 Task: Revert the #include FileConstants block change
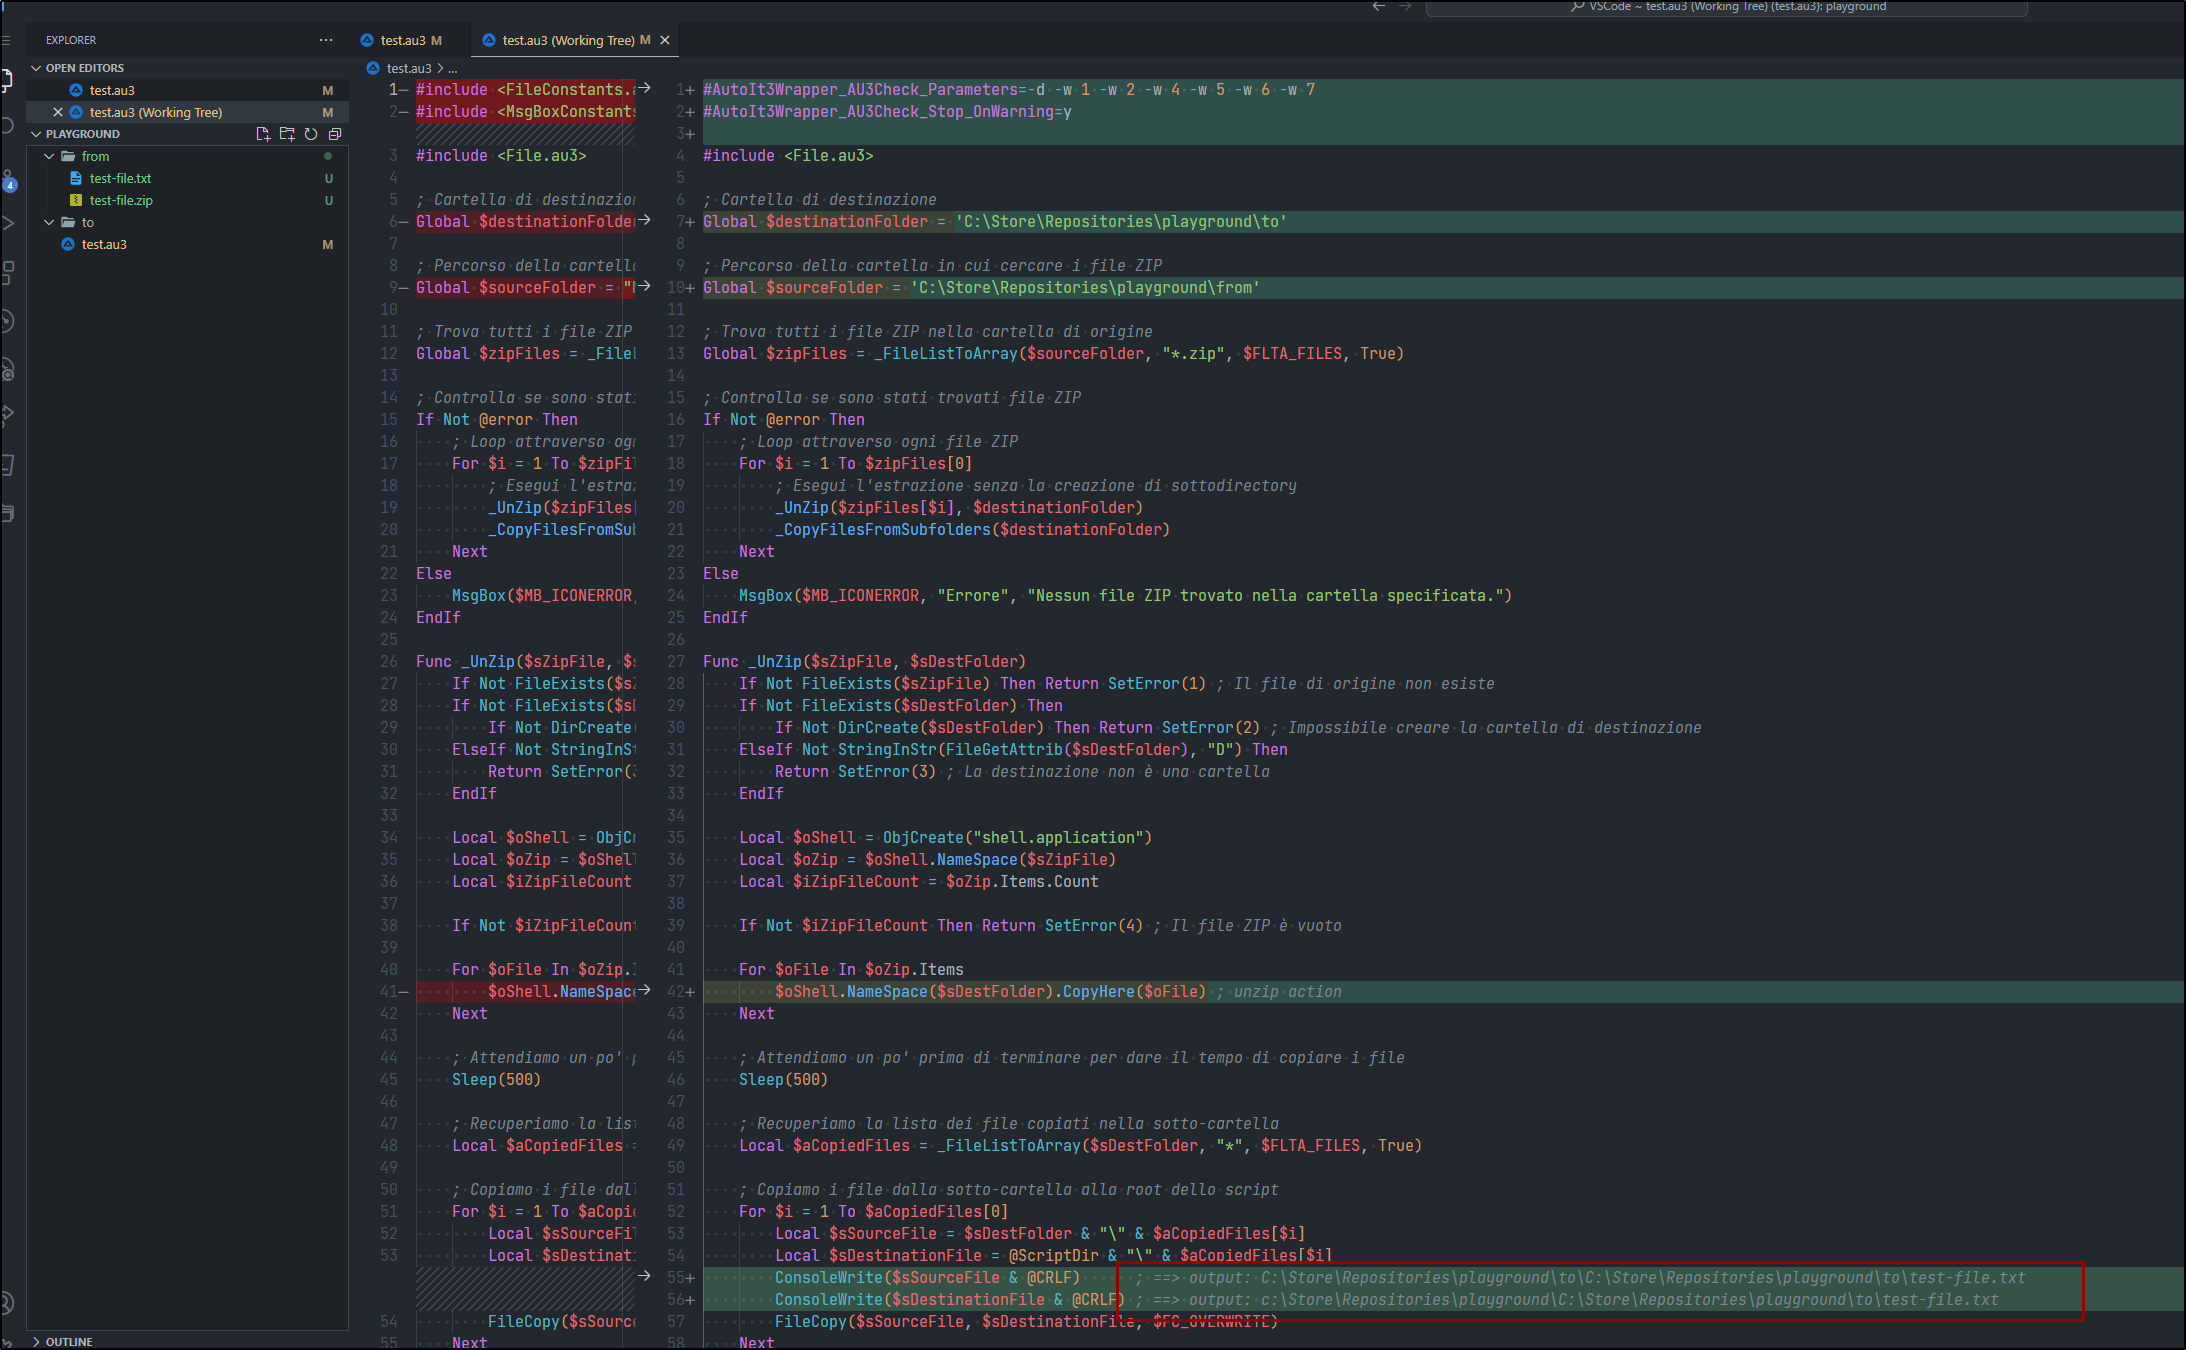tap(645, 89)
